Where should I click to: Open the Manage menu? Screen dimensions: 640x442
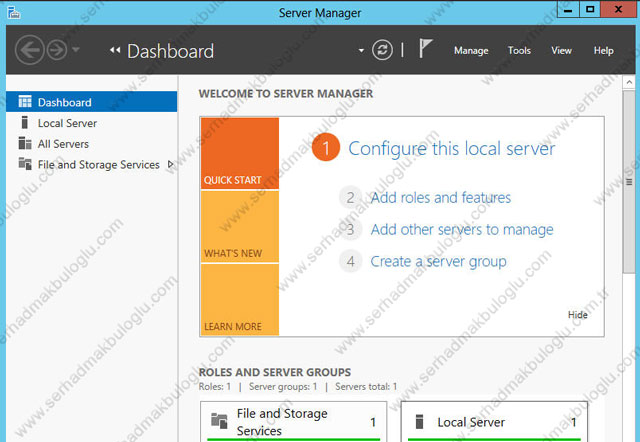click(x=471, y=51)
